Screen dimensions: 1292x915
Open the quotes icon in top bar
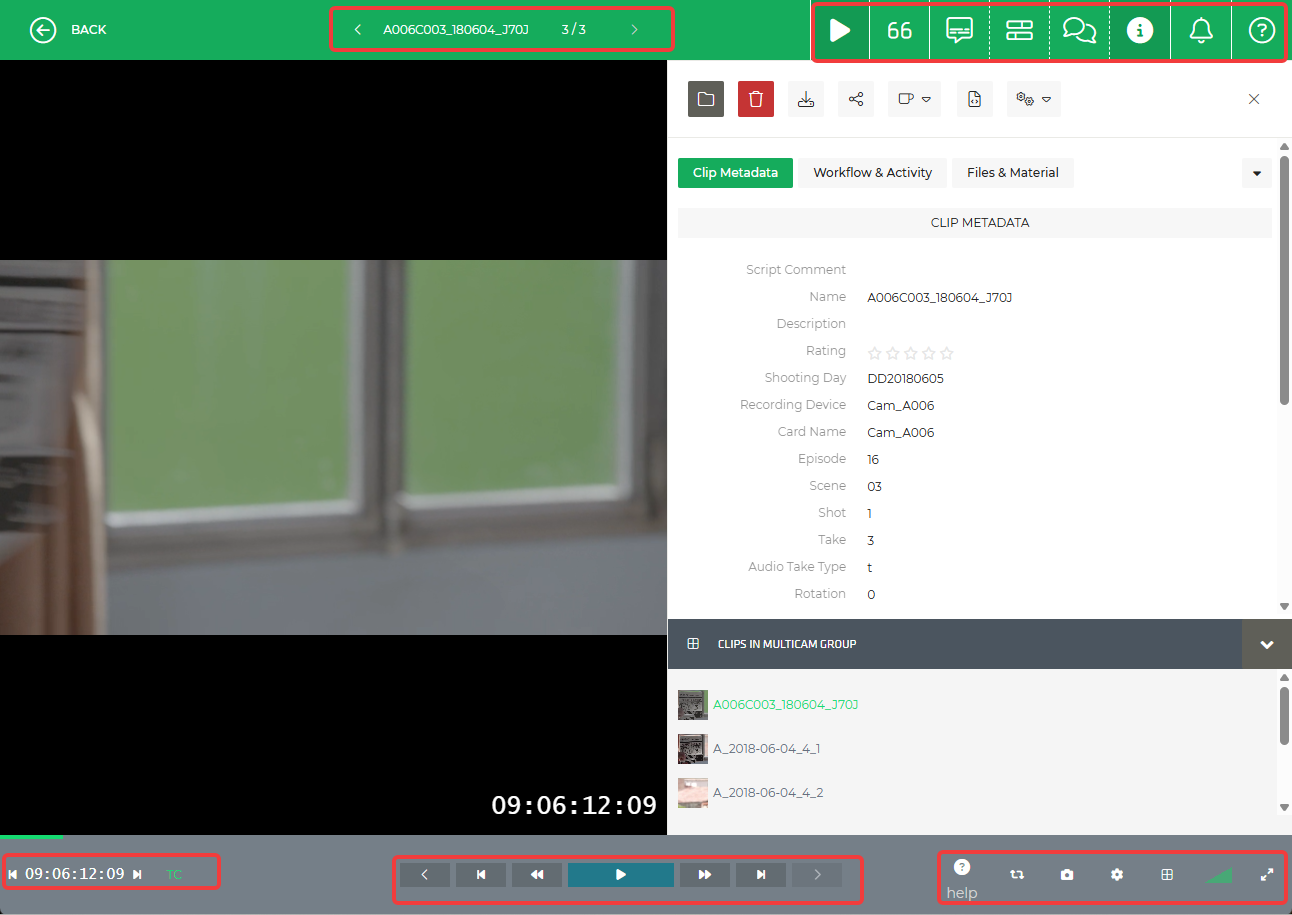[899, 30]
